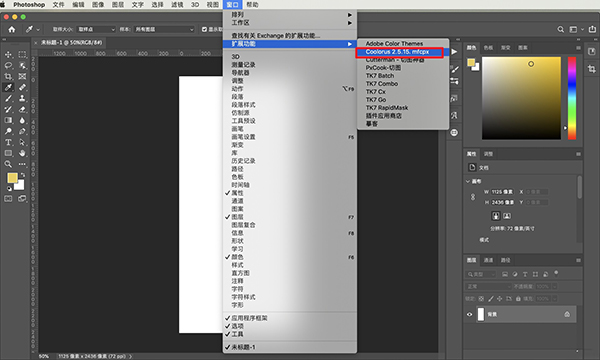The width and height of the screenshot is (600, 360).
Task: Click landscape canvas orientation button
Action: point(507,216)
